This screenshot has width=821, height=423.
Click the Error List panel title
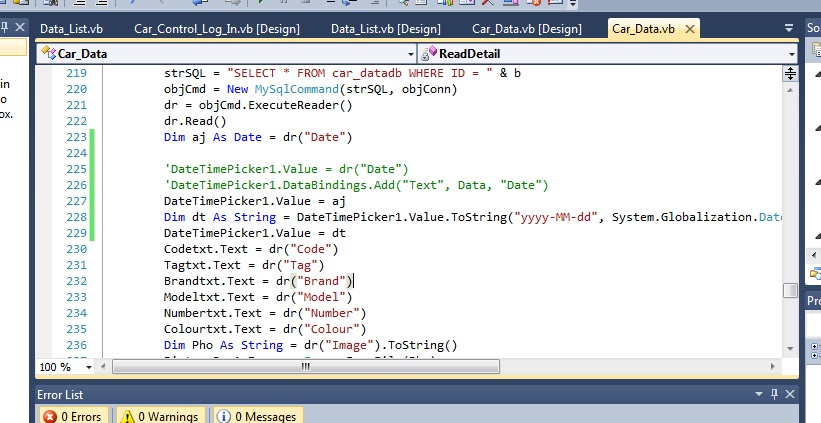point(60,395)
